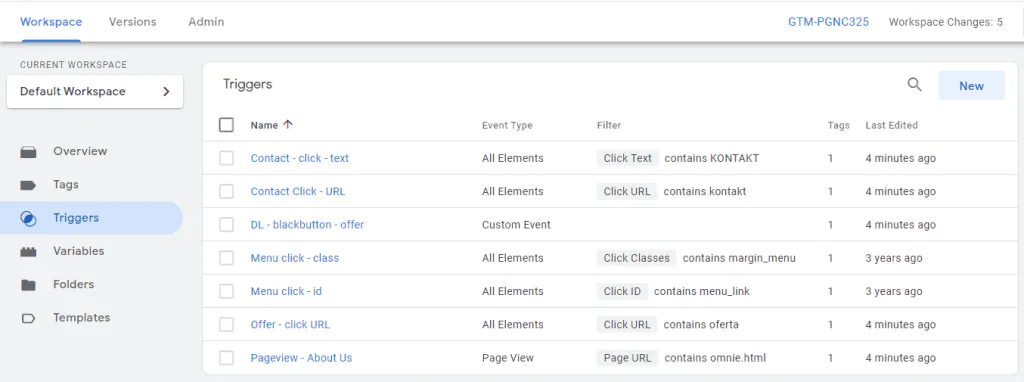Click the Last Edited column header
The width and height of the screenshot is (1024, 382).
coord(891,125)
